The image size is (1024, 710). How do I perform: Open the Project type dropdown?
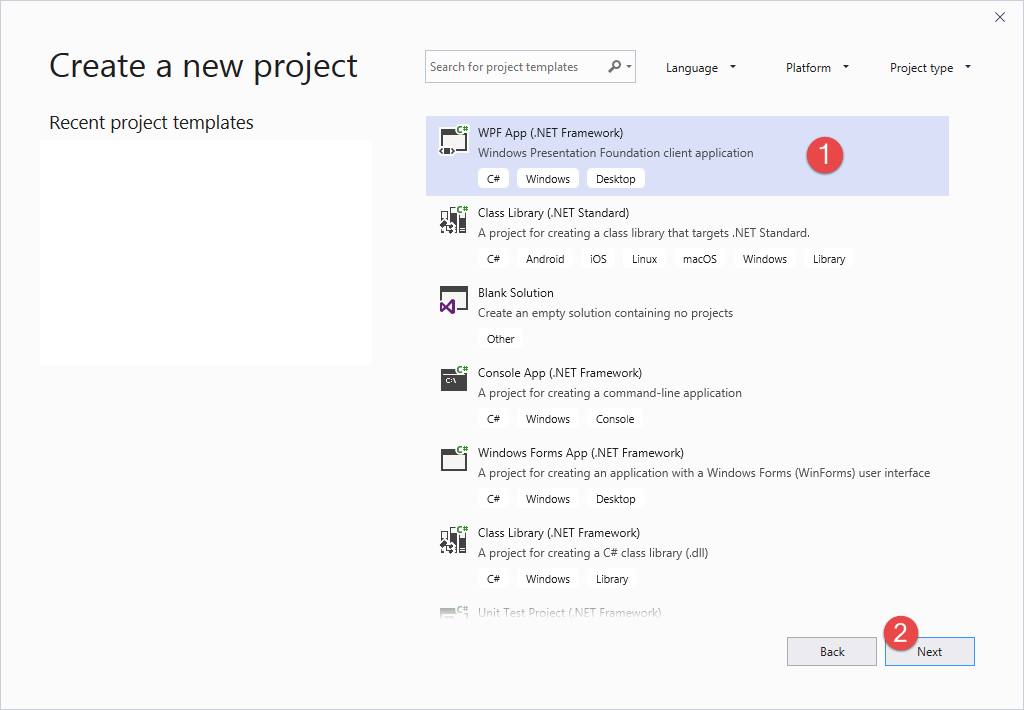[x=930, y=67]
